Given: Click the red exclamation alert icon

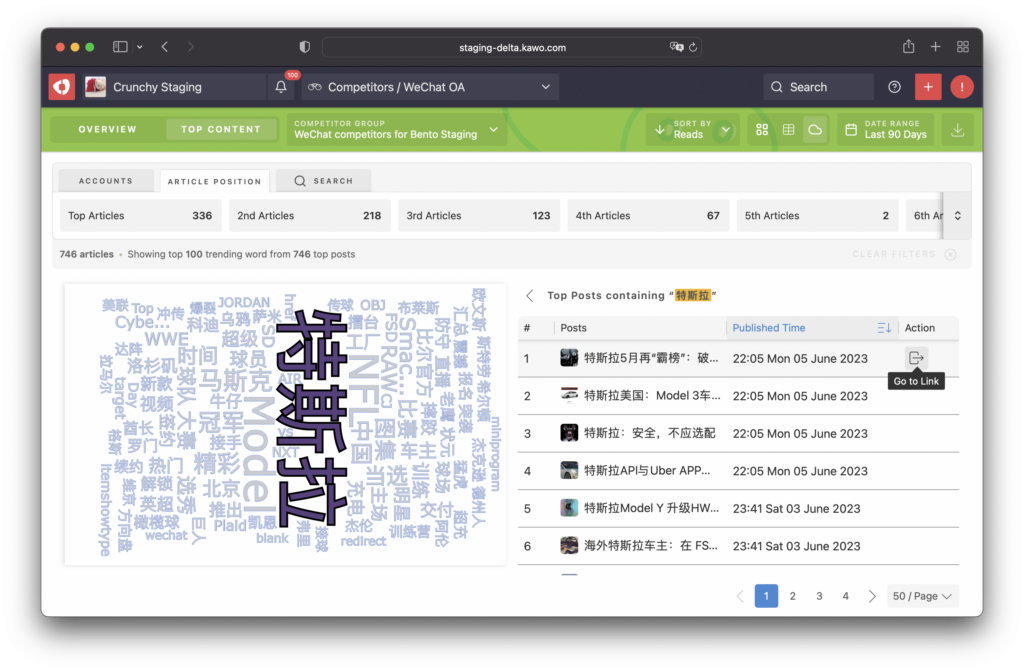Looking at the screenshot, I should coord(961,87).
